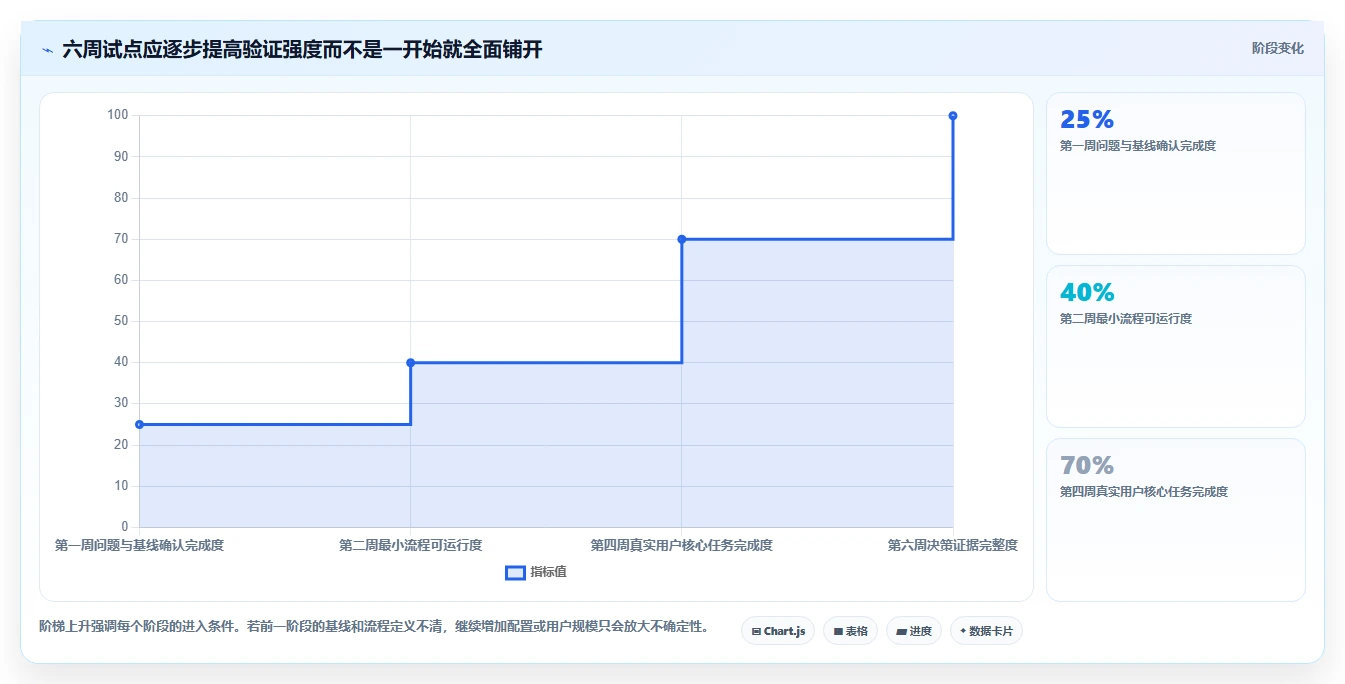Click the x-axis label 第二周最小流程可运行度
The width and height of the screenshot is (1345, 684).
411,545
